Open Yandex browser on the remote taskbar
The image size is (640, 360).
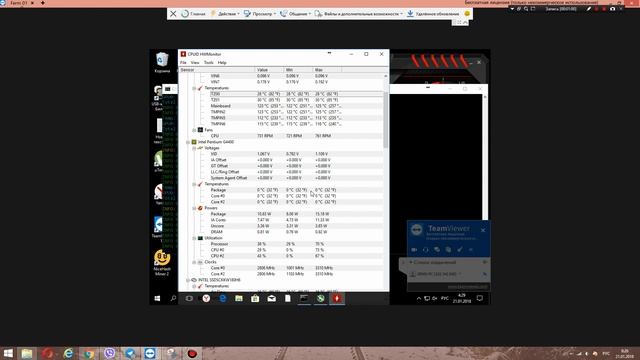(206, 299)
